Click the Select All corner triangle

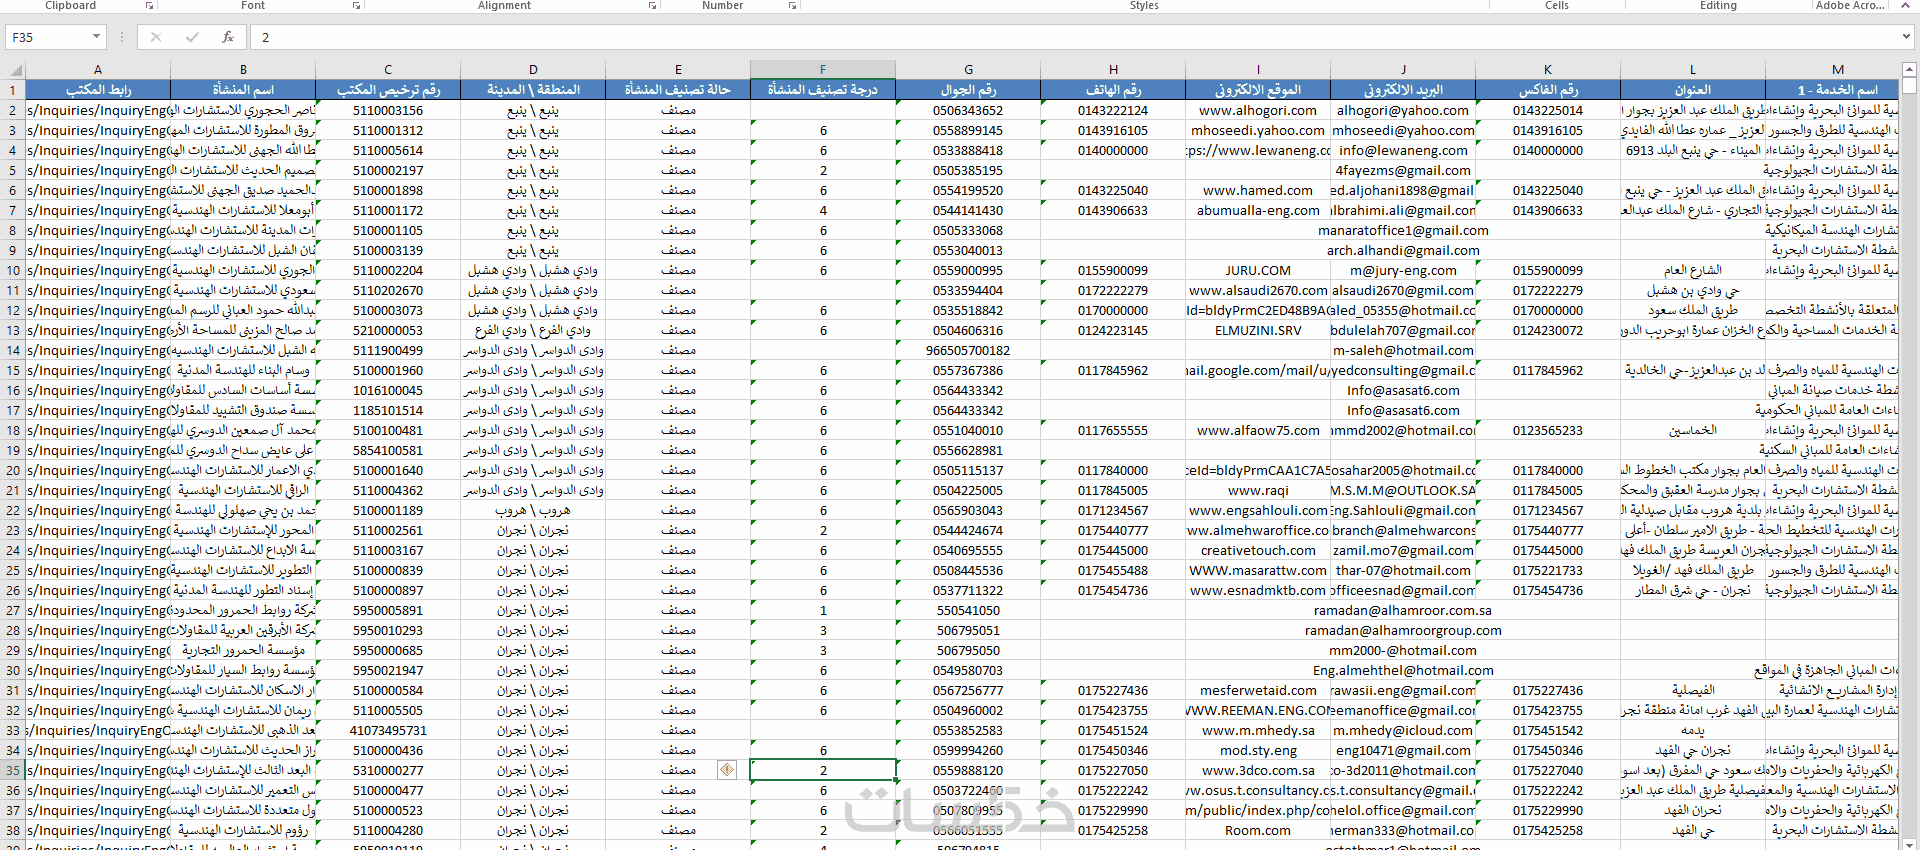pos(14,70)
